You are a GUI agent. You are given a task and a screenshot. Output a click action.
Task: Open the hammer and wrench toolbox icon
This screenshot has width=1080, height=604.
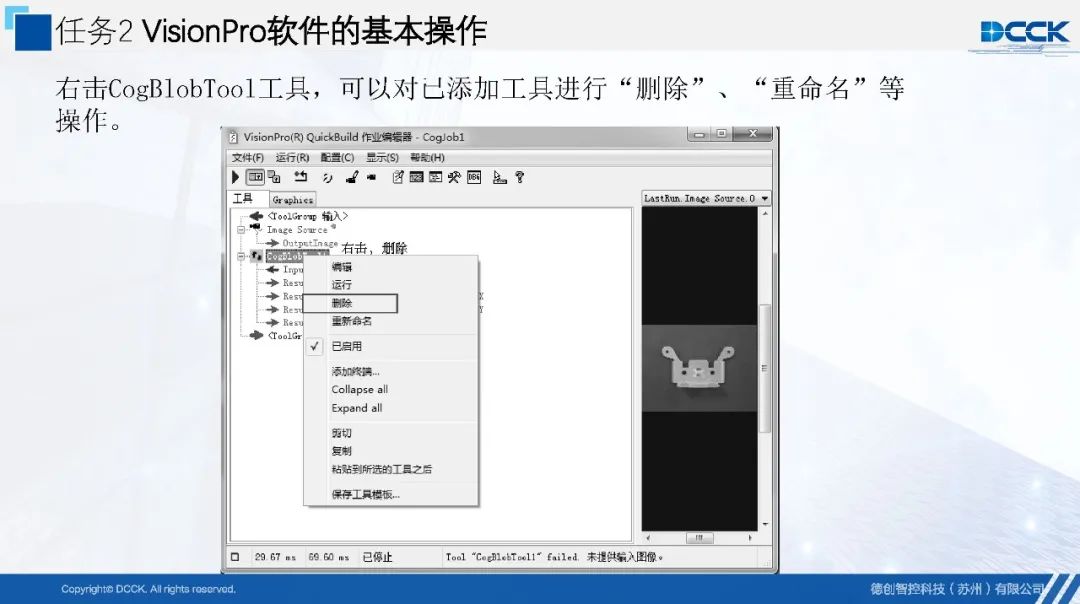click(x=454, y=178)
